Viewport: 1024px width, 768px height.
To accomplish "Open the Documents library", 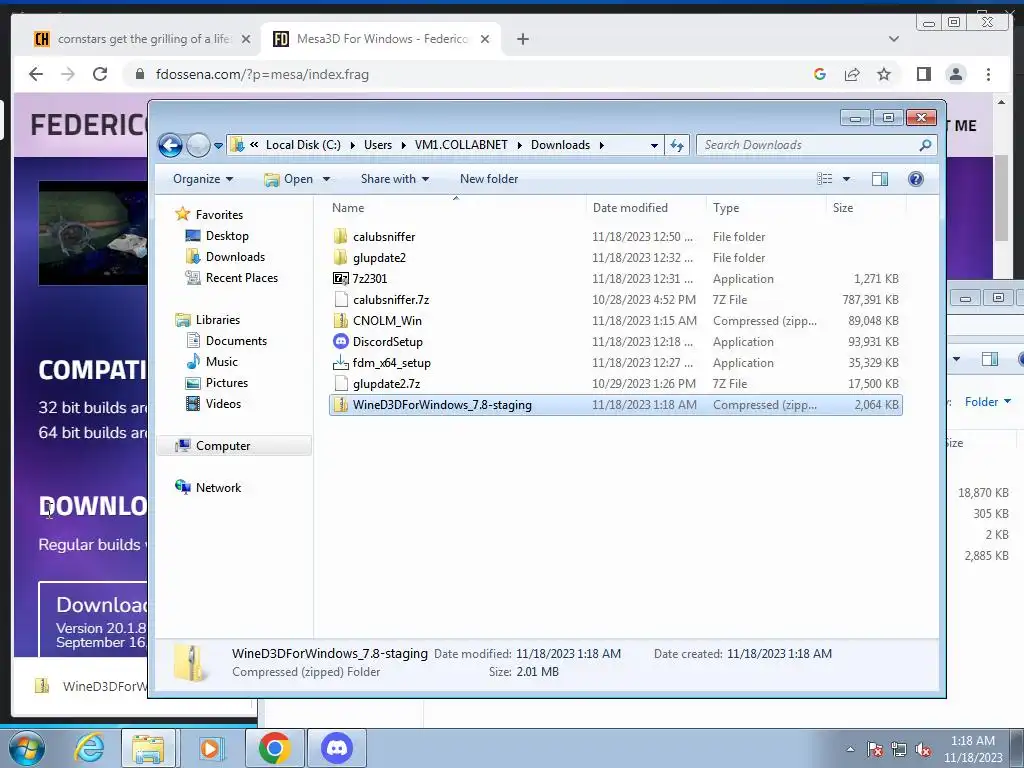I will click(x=236, y=340).
